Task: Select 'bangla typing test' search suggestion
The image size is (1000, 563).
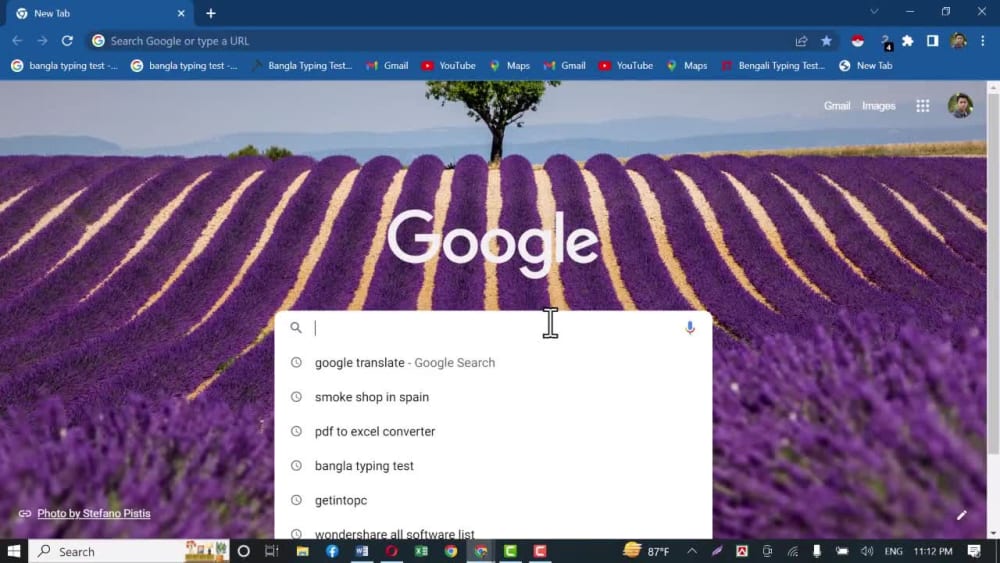Action: [x=494, y=465]
